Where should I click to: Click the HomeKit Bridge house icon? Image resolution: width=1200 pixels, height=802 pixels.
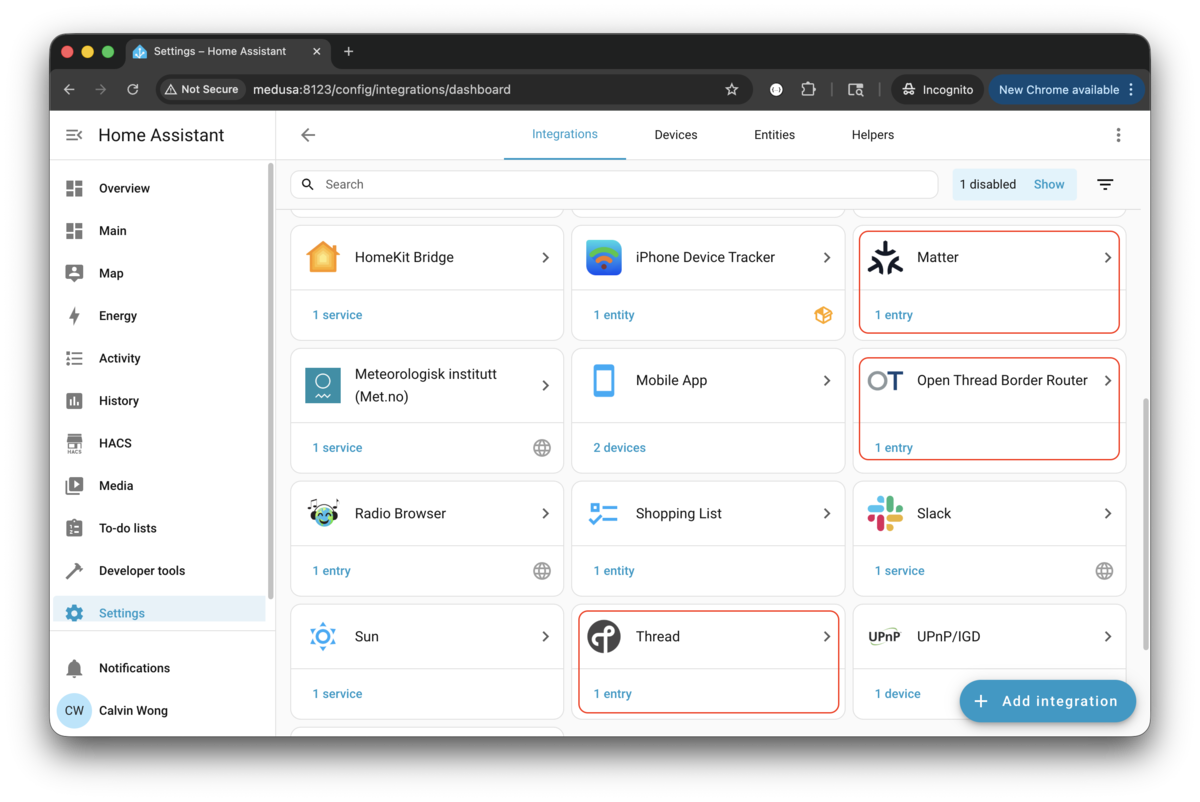[x=323, y=257]
